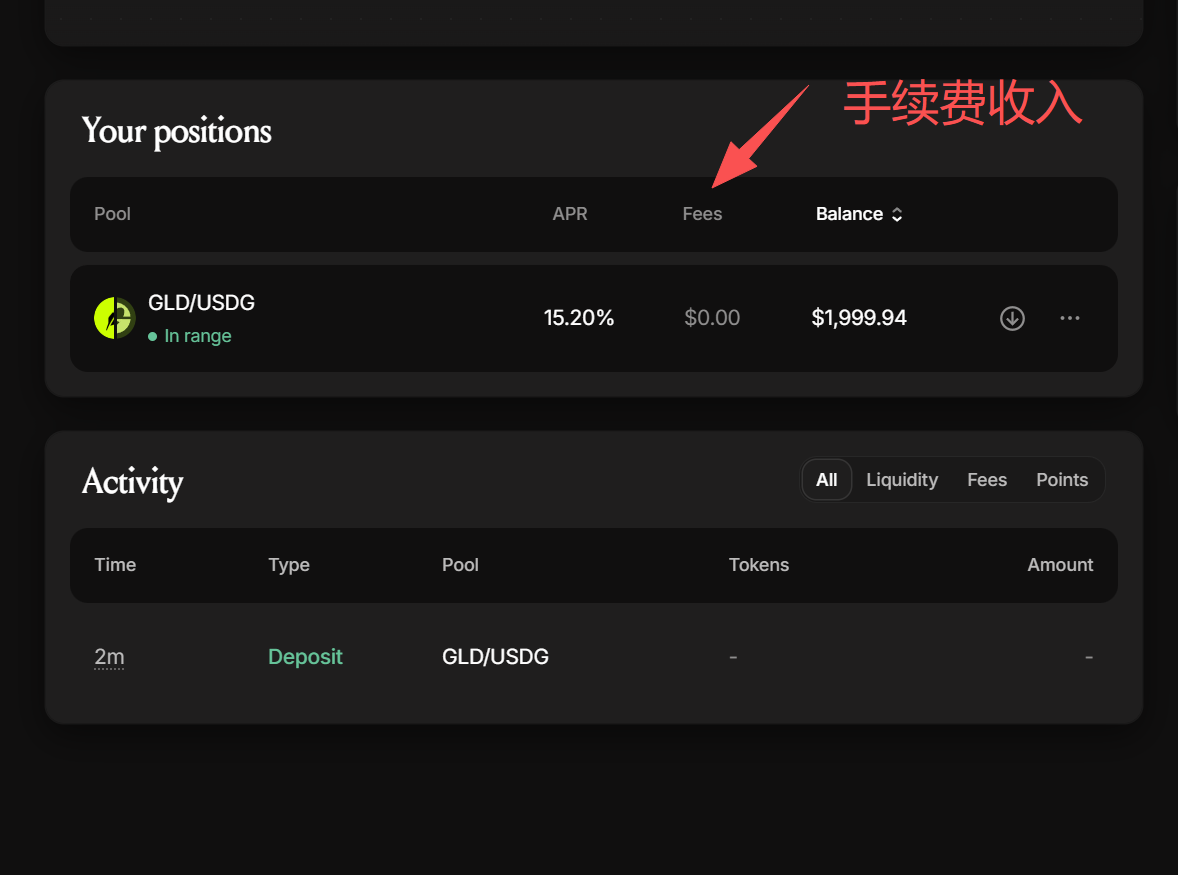1178x875 pixels.
Task: Click the $1,999.94 balance value
Action: (x=859, y=318)
